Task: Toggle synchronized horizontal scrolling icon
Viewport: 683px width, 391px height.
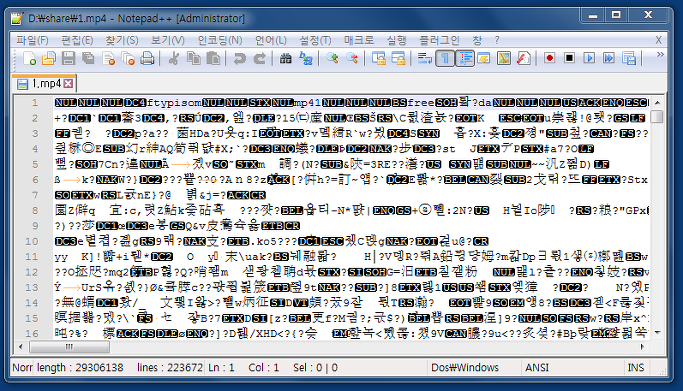Action: pos(398,58)
